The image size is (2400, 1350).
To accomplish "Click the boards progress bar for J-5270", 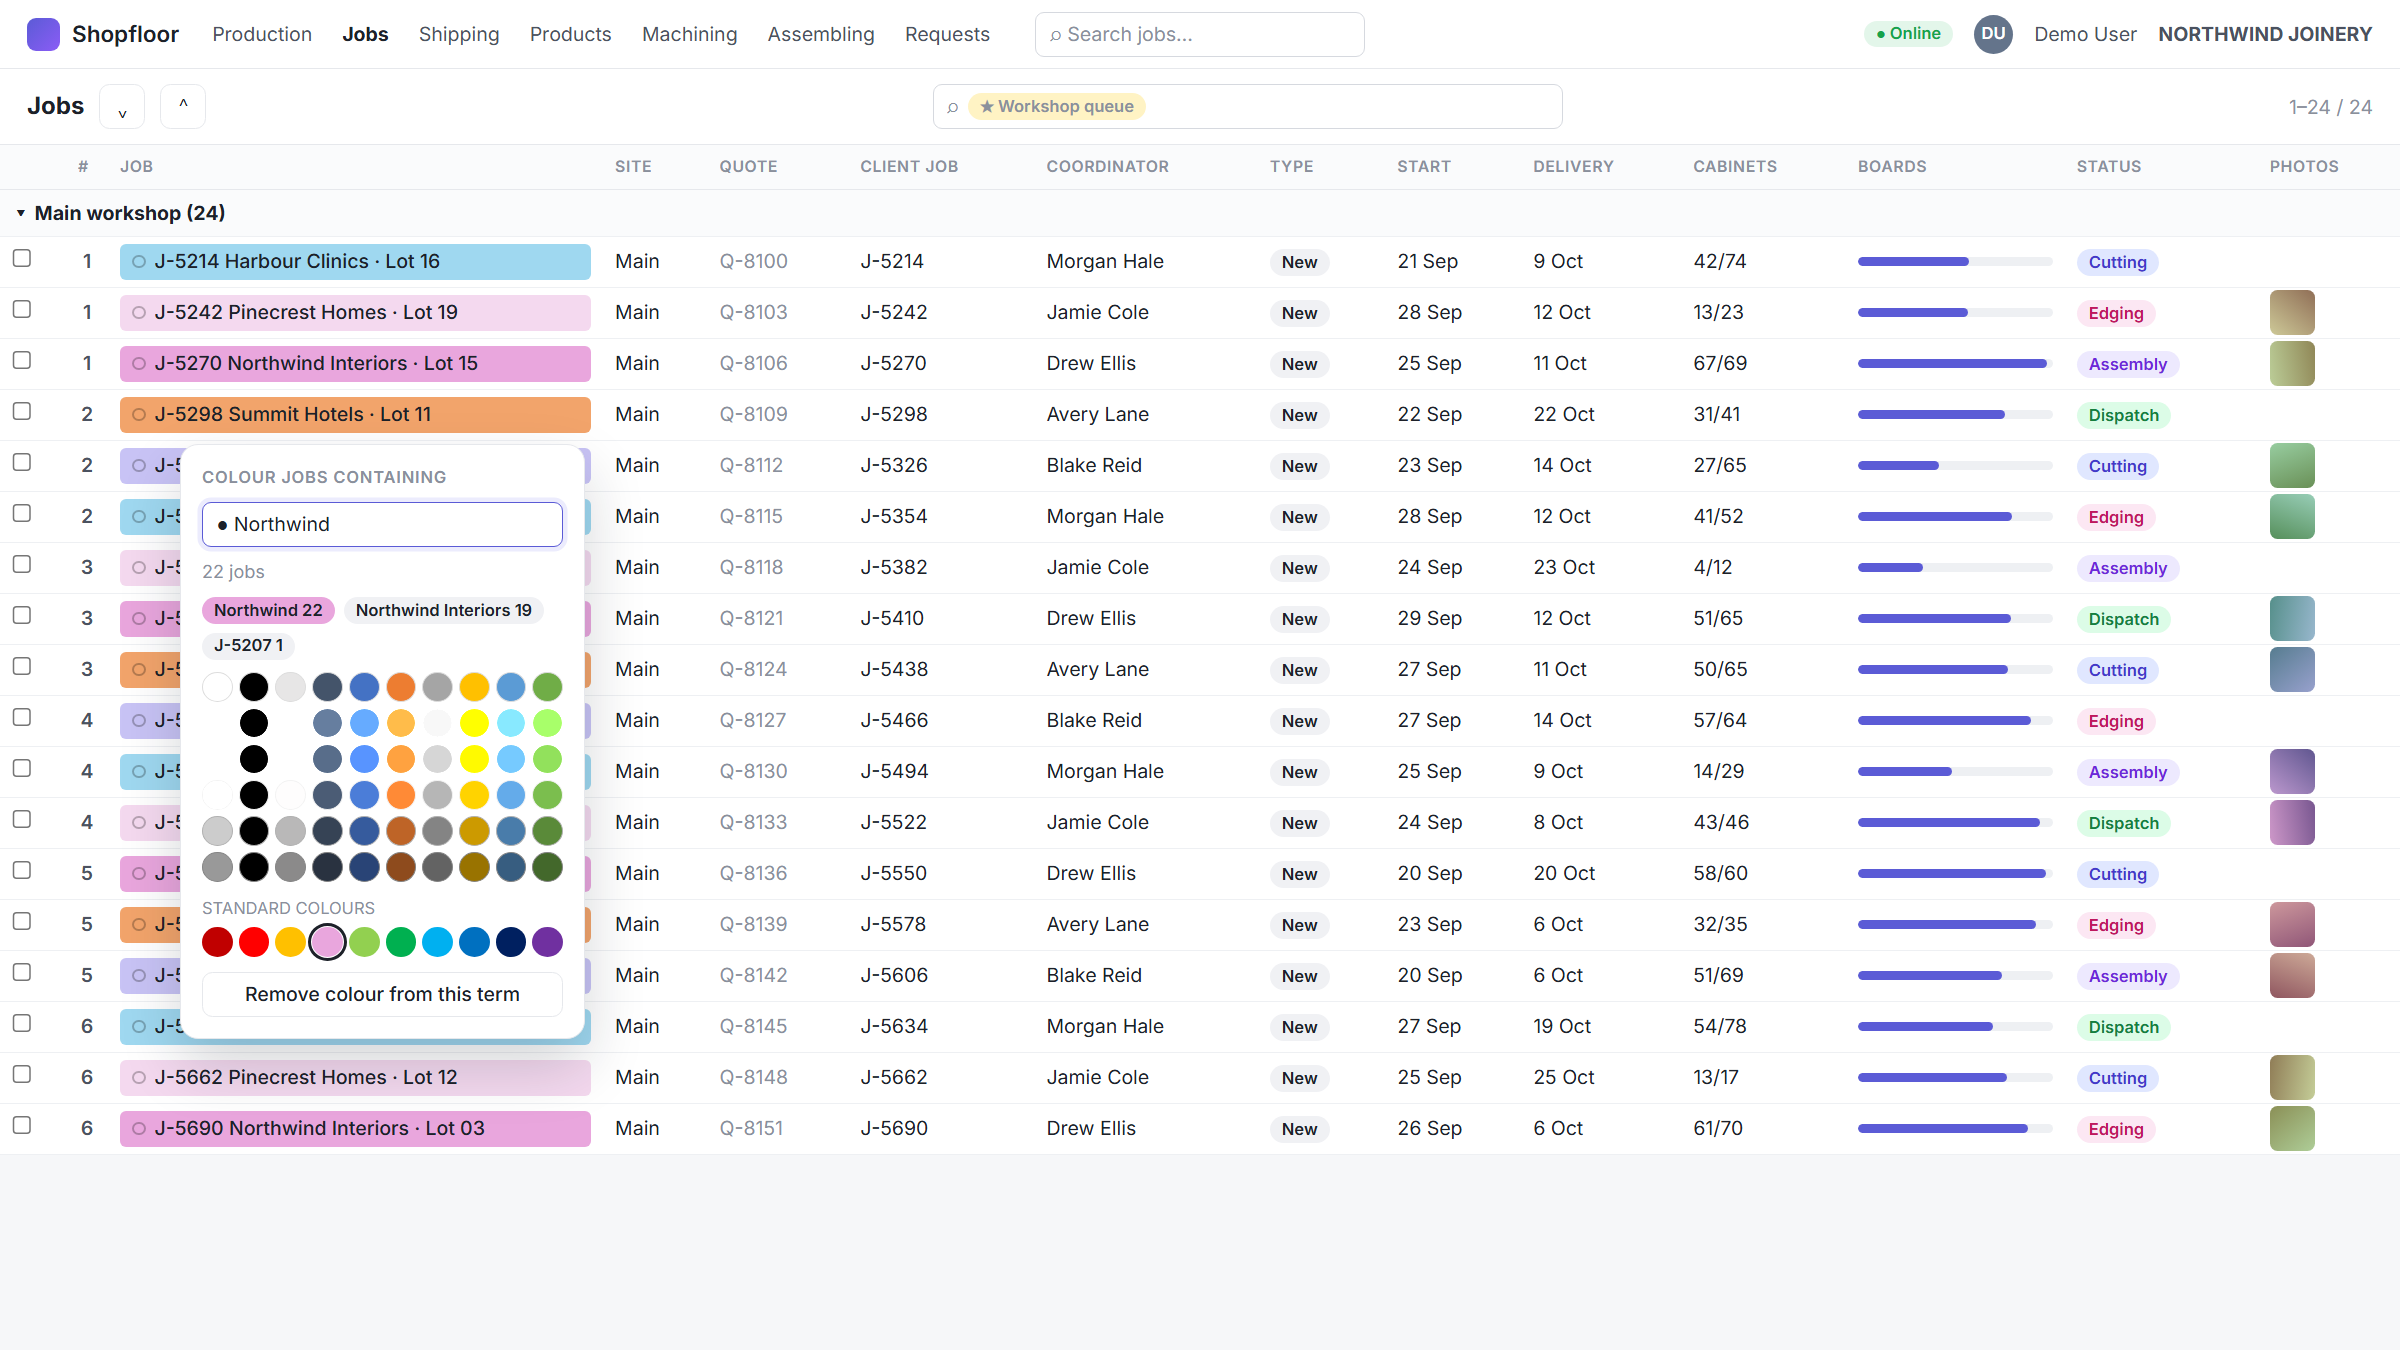I will 1954,364.
